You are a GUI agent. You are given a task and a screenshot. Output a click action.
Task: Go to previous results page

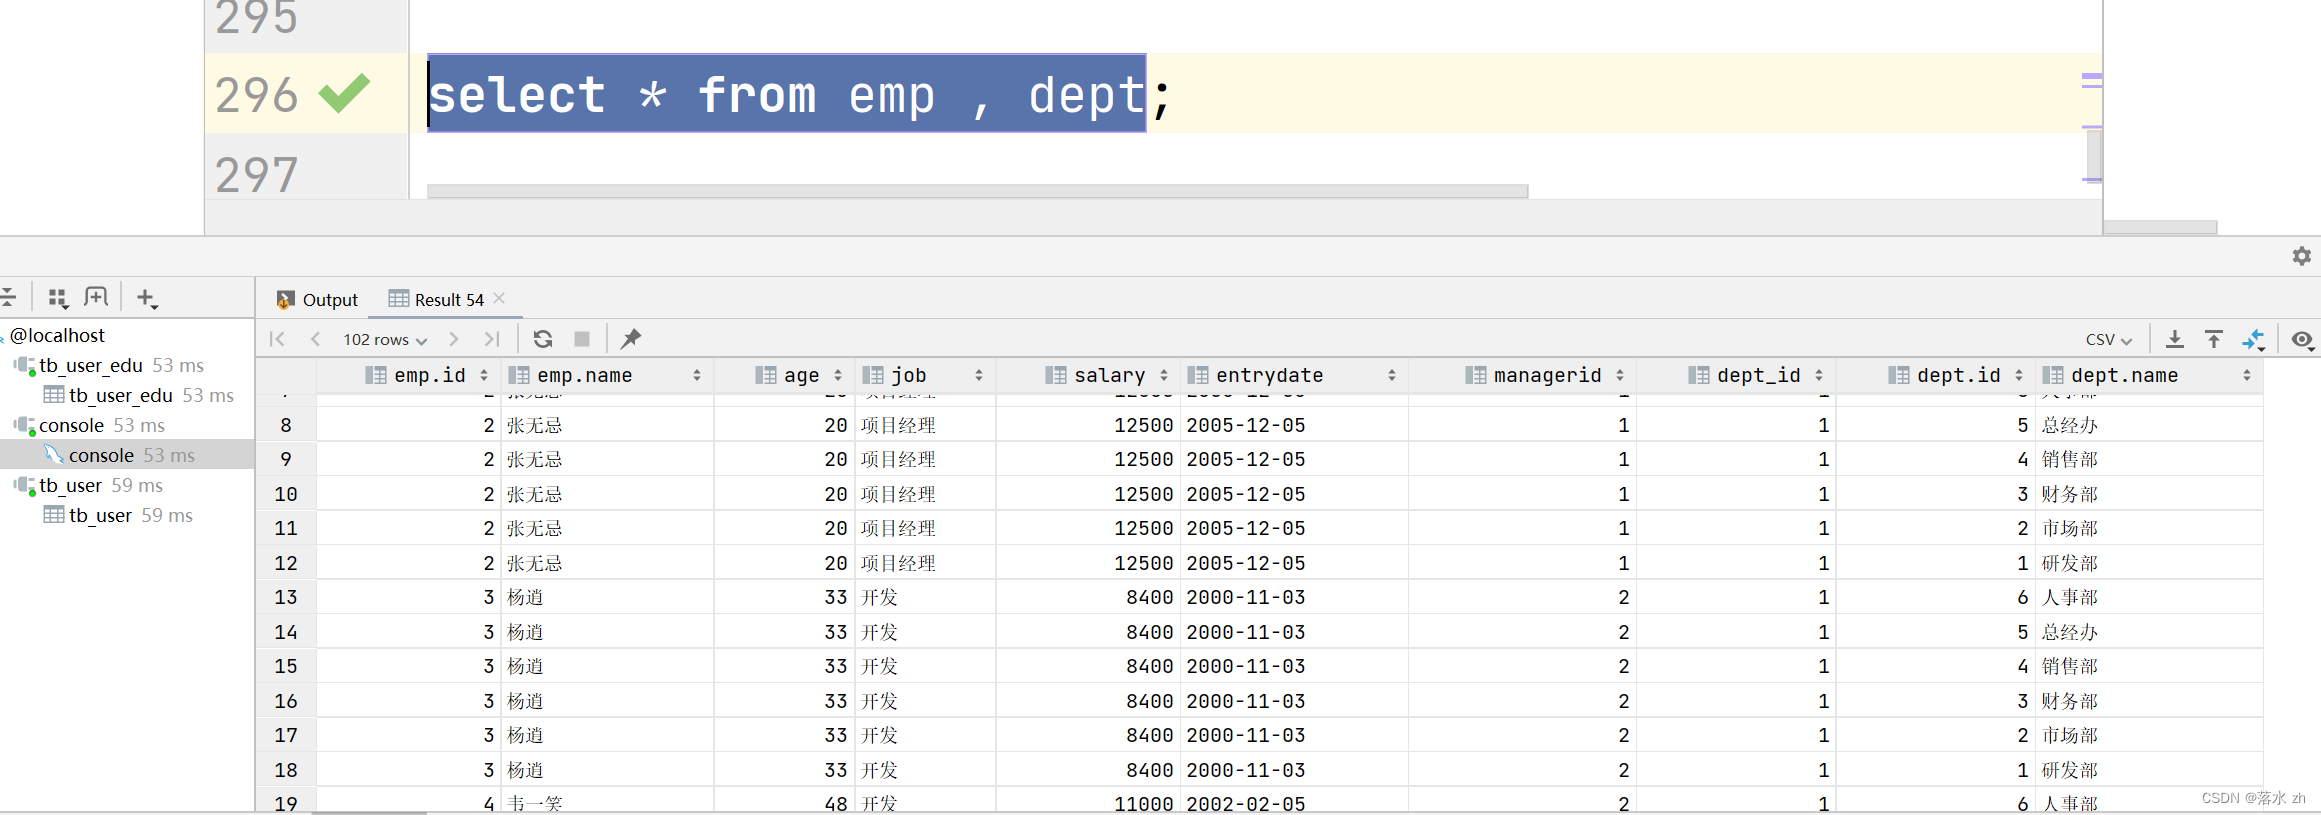coord(316,339)
